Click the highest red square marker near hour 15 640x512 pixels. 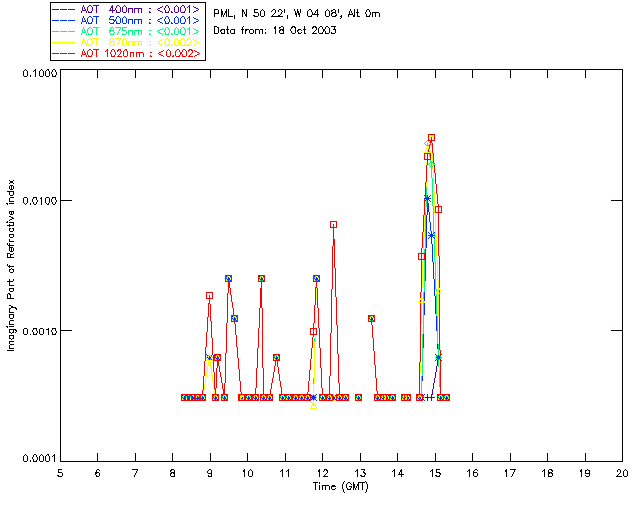click(x=431, y=138)
